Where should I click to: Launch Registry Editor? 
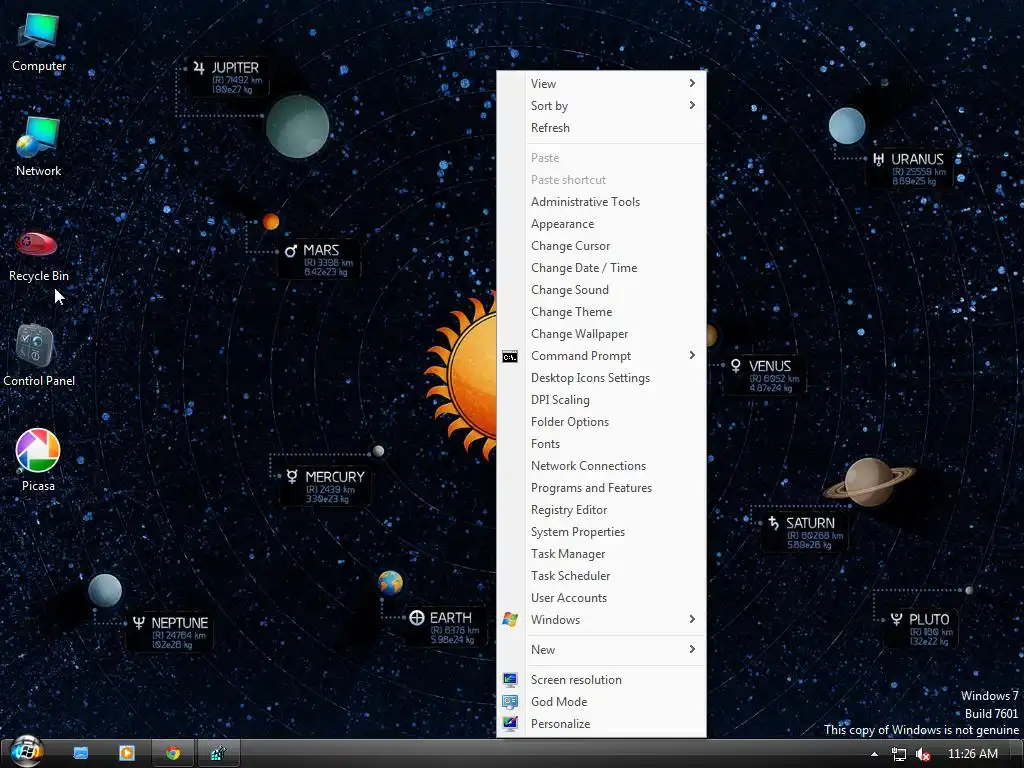[601, 510]
